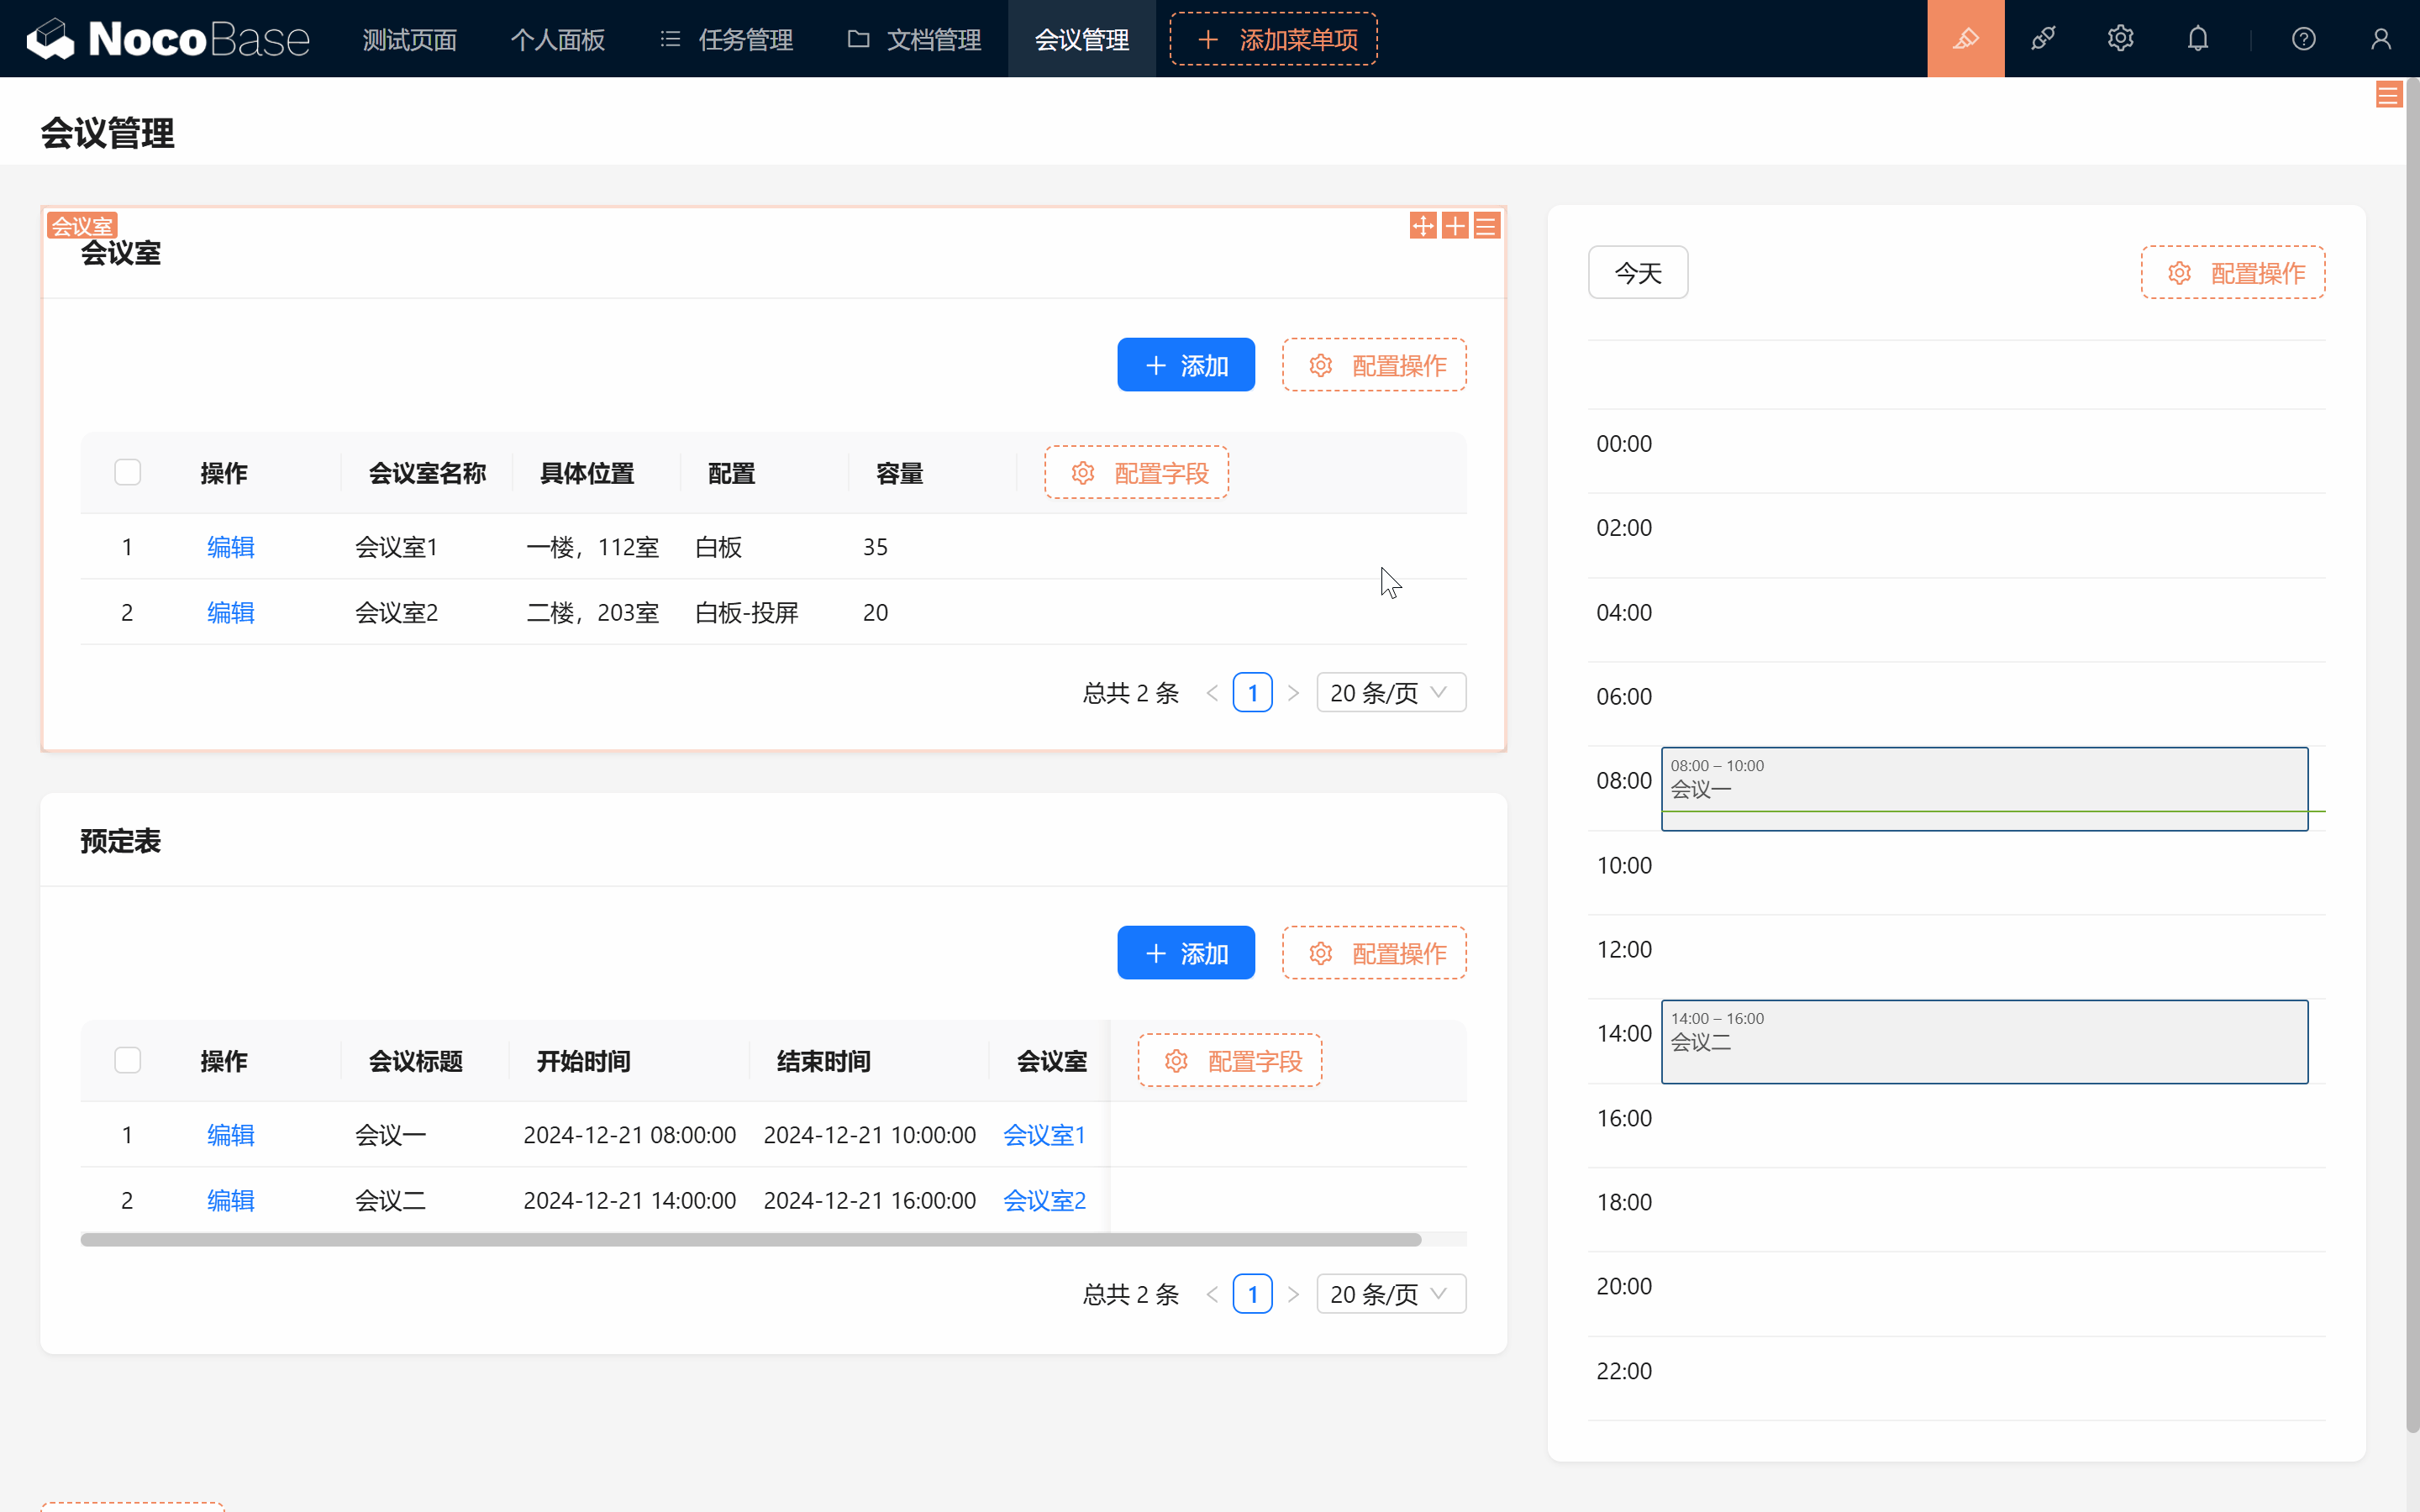
Task: Select all rows in 会议室 table
Action: point(127,472)
